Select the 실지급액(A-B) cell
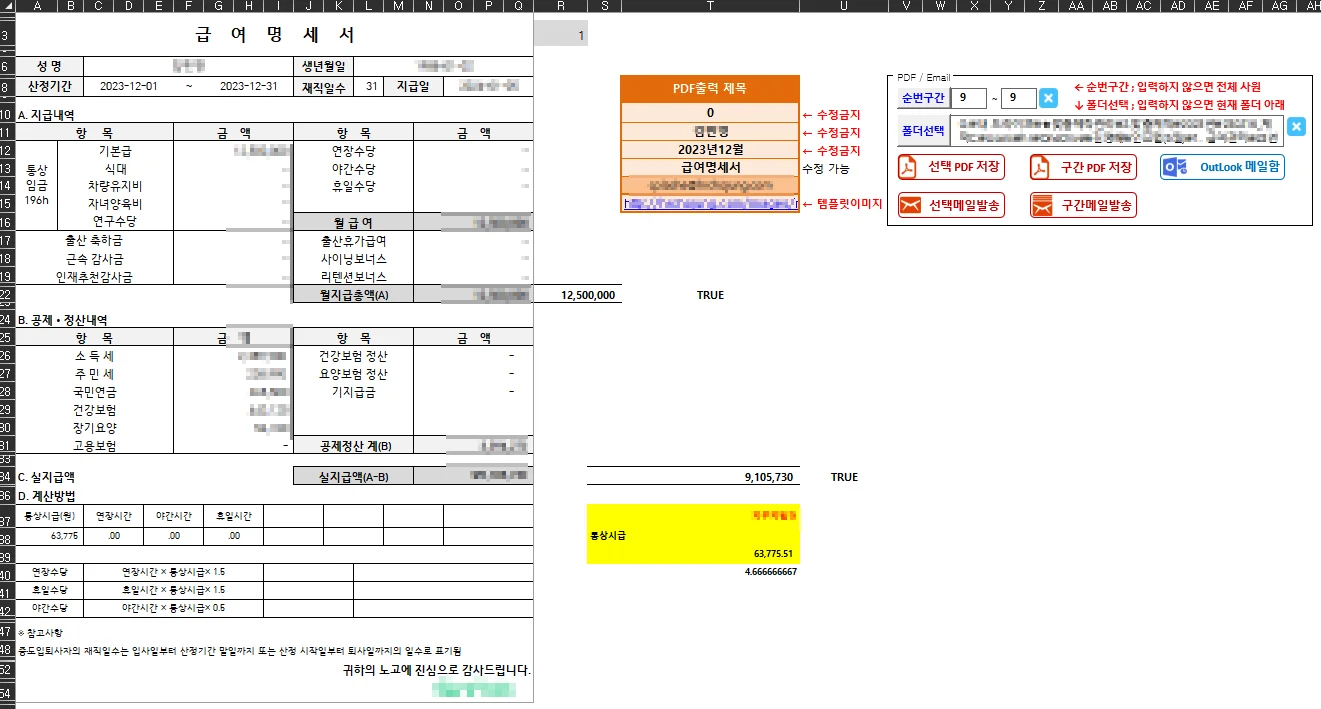This screenshot has height=709, width=1321. click(x=353, y=477)
